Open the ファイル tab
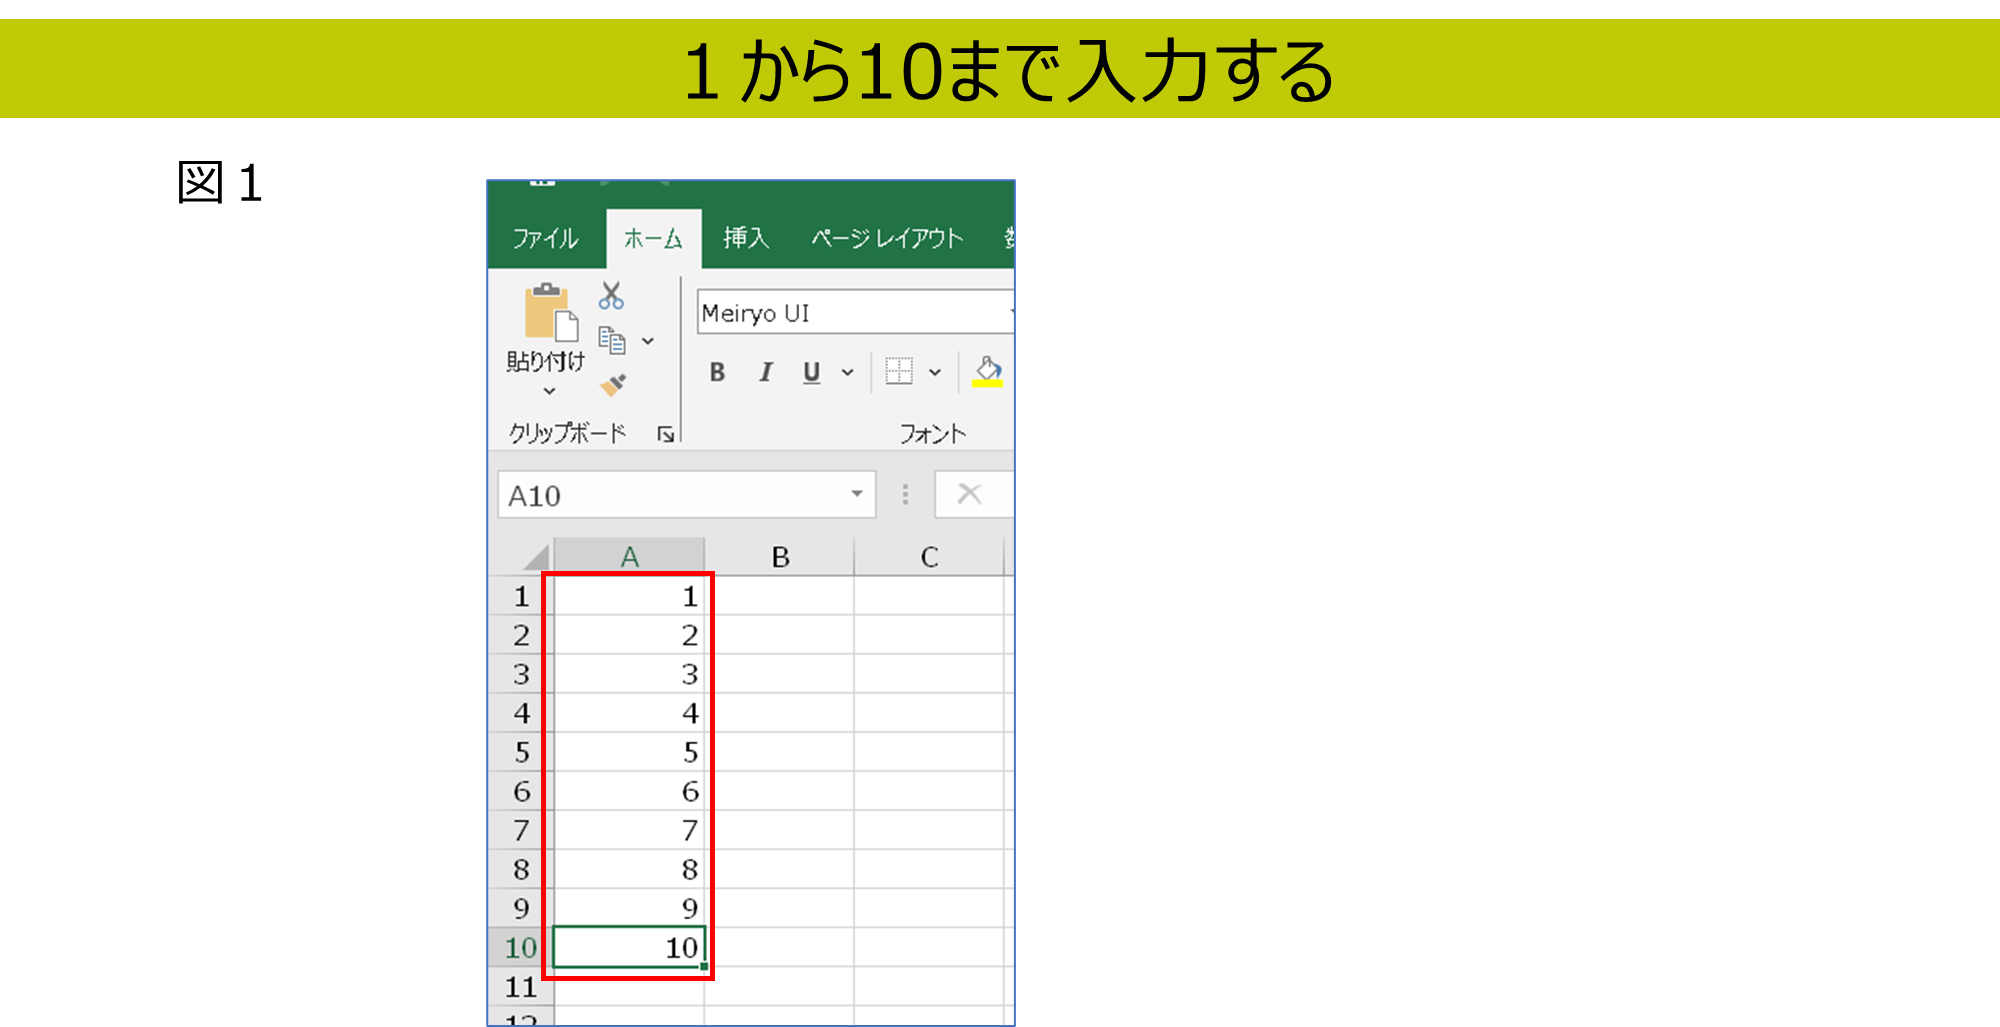Viewport: 2000px width, 1027px height. pos(545,238)
